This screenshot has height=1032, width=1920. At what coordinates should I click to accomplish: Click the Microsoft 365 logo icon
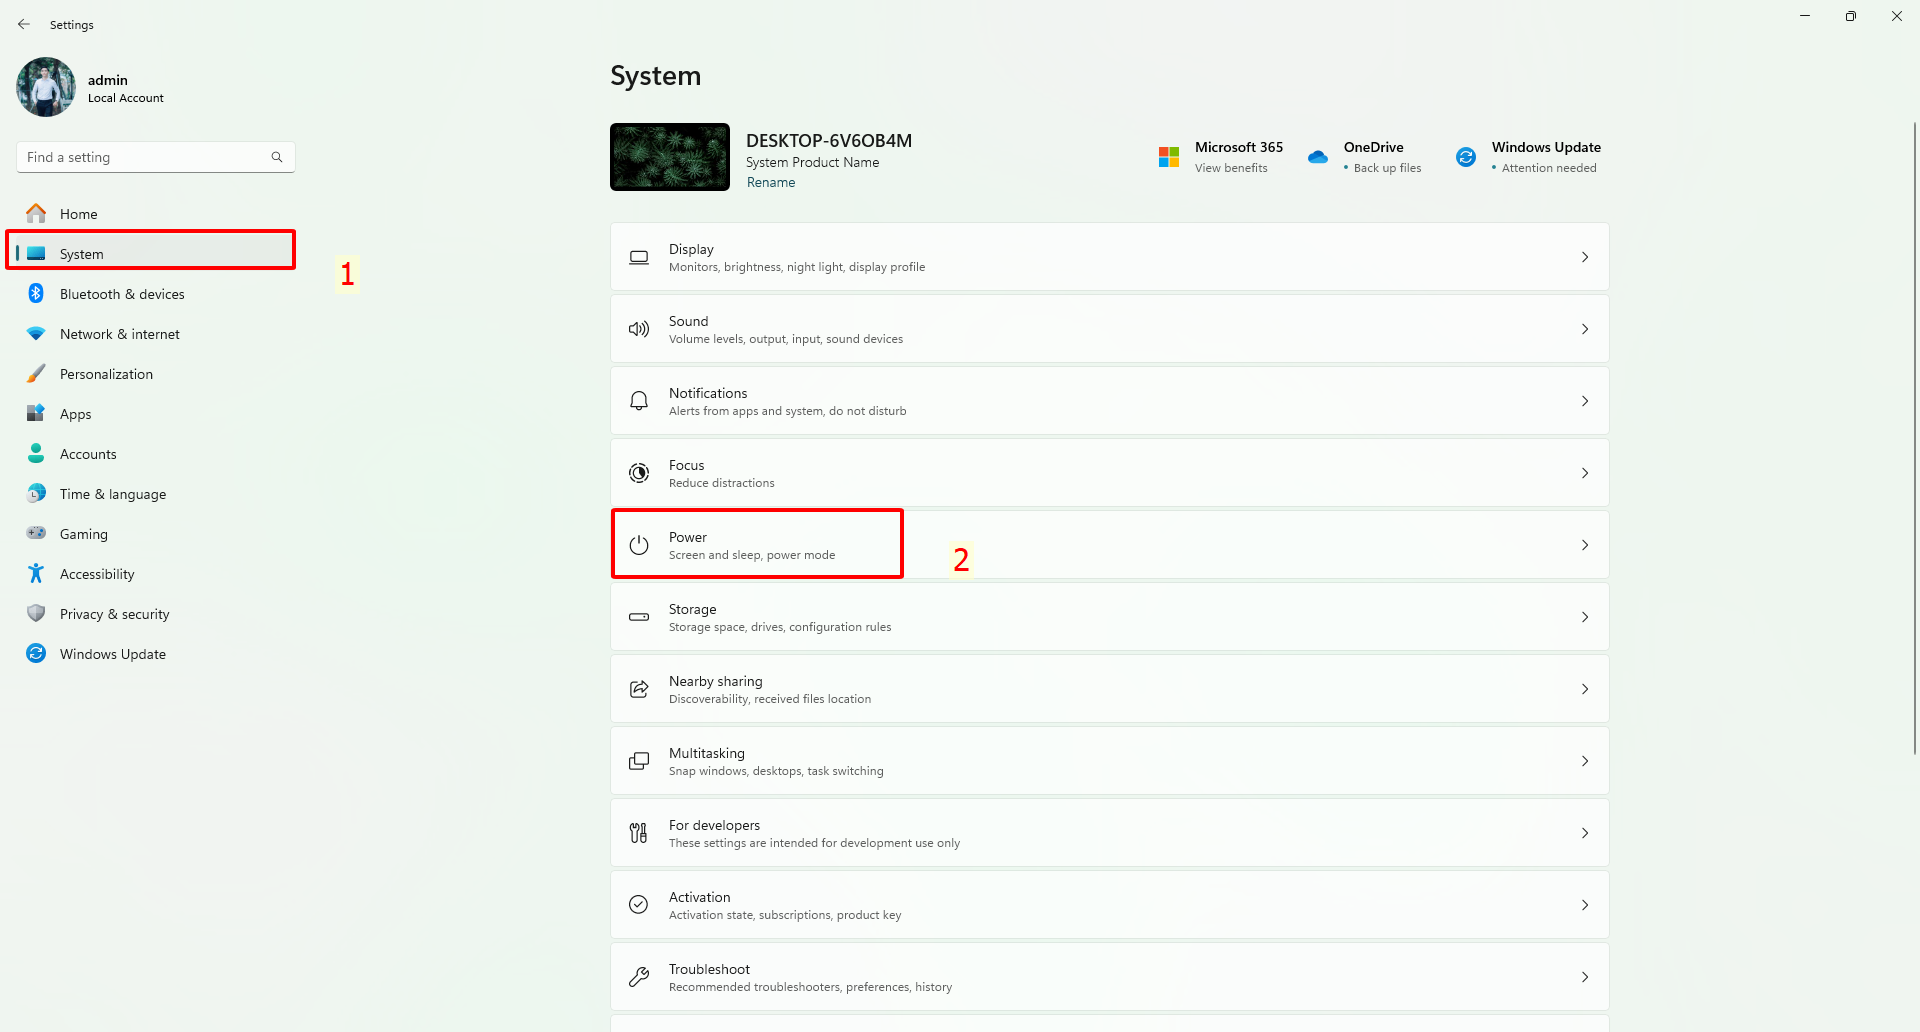pyautogui.click(x=1169, y=157)
